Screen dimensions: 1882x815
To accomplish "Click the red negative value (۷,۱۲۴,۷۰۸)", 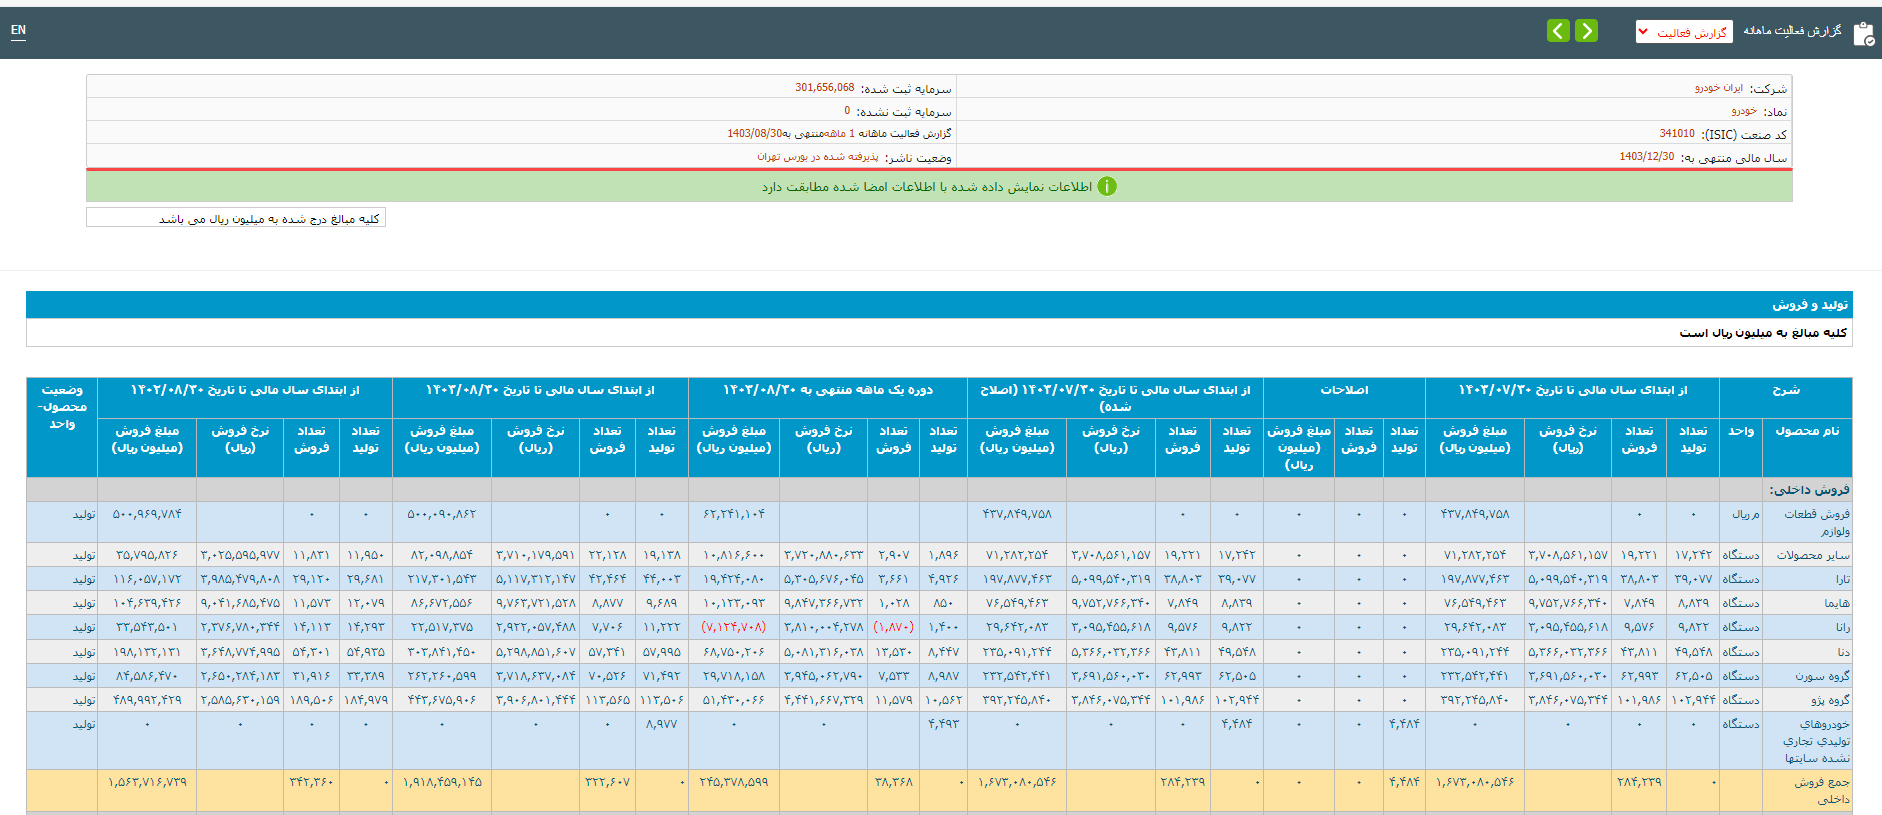I will (x=733, y=627).
